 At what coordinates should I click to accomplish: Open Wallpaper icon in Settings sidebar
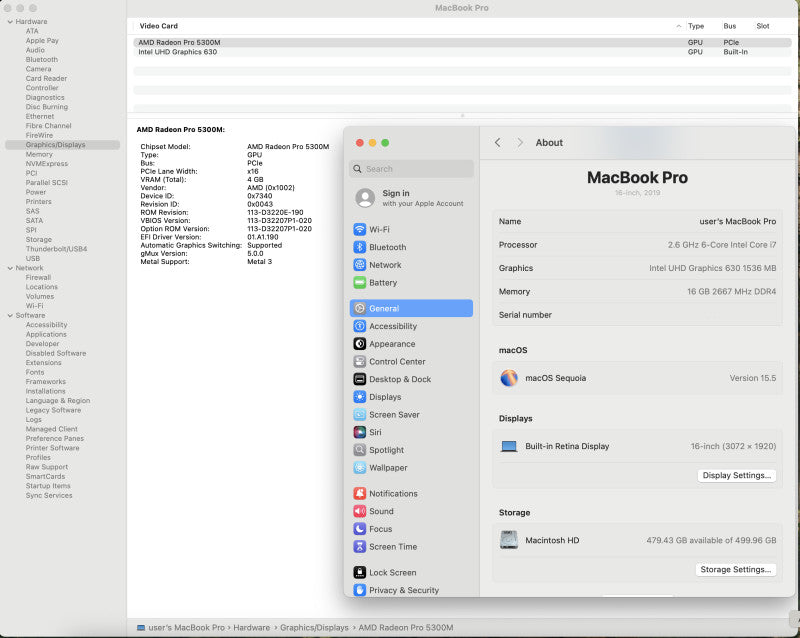tap(360, 468)
